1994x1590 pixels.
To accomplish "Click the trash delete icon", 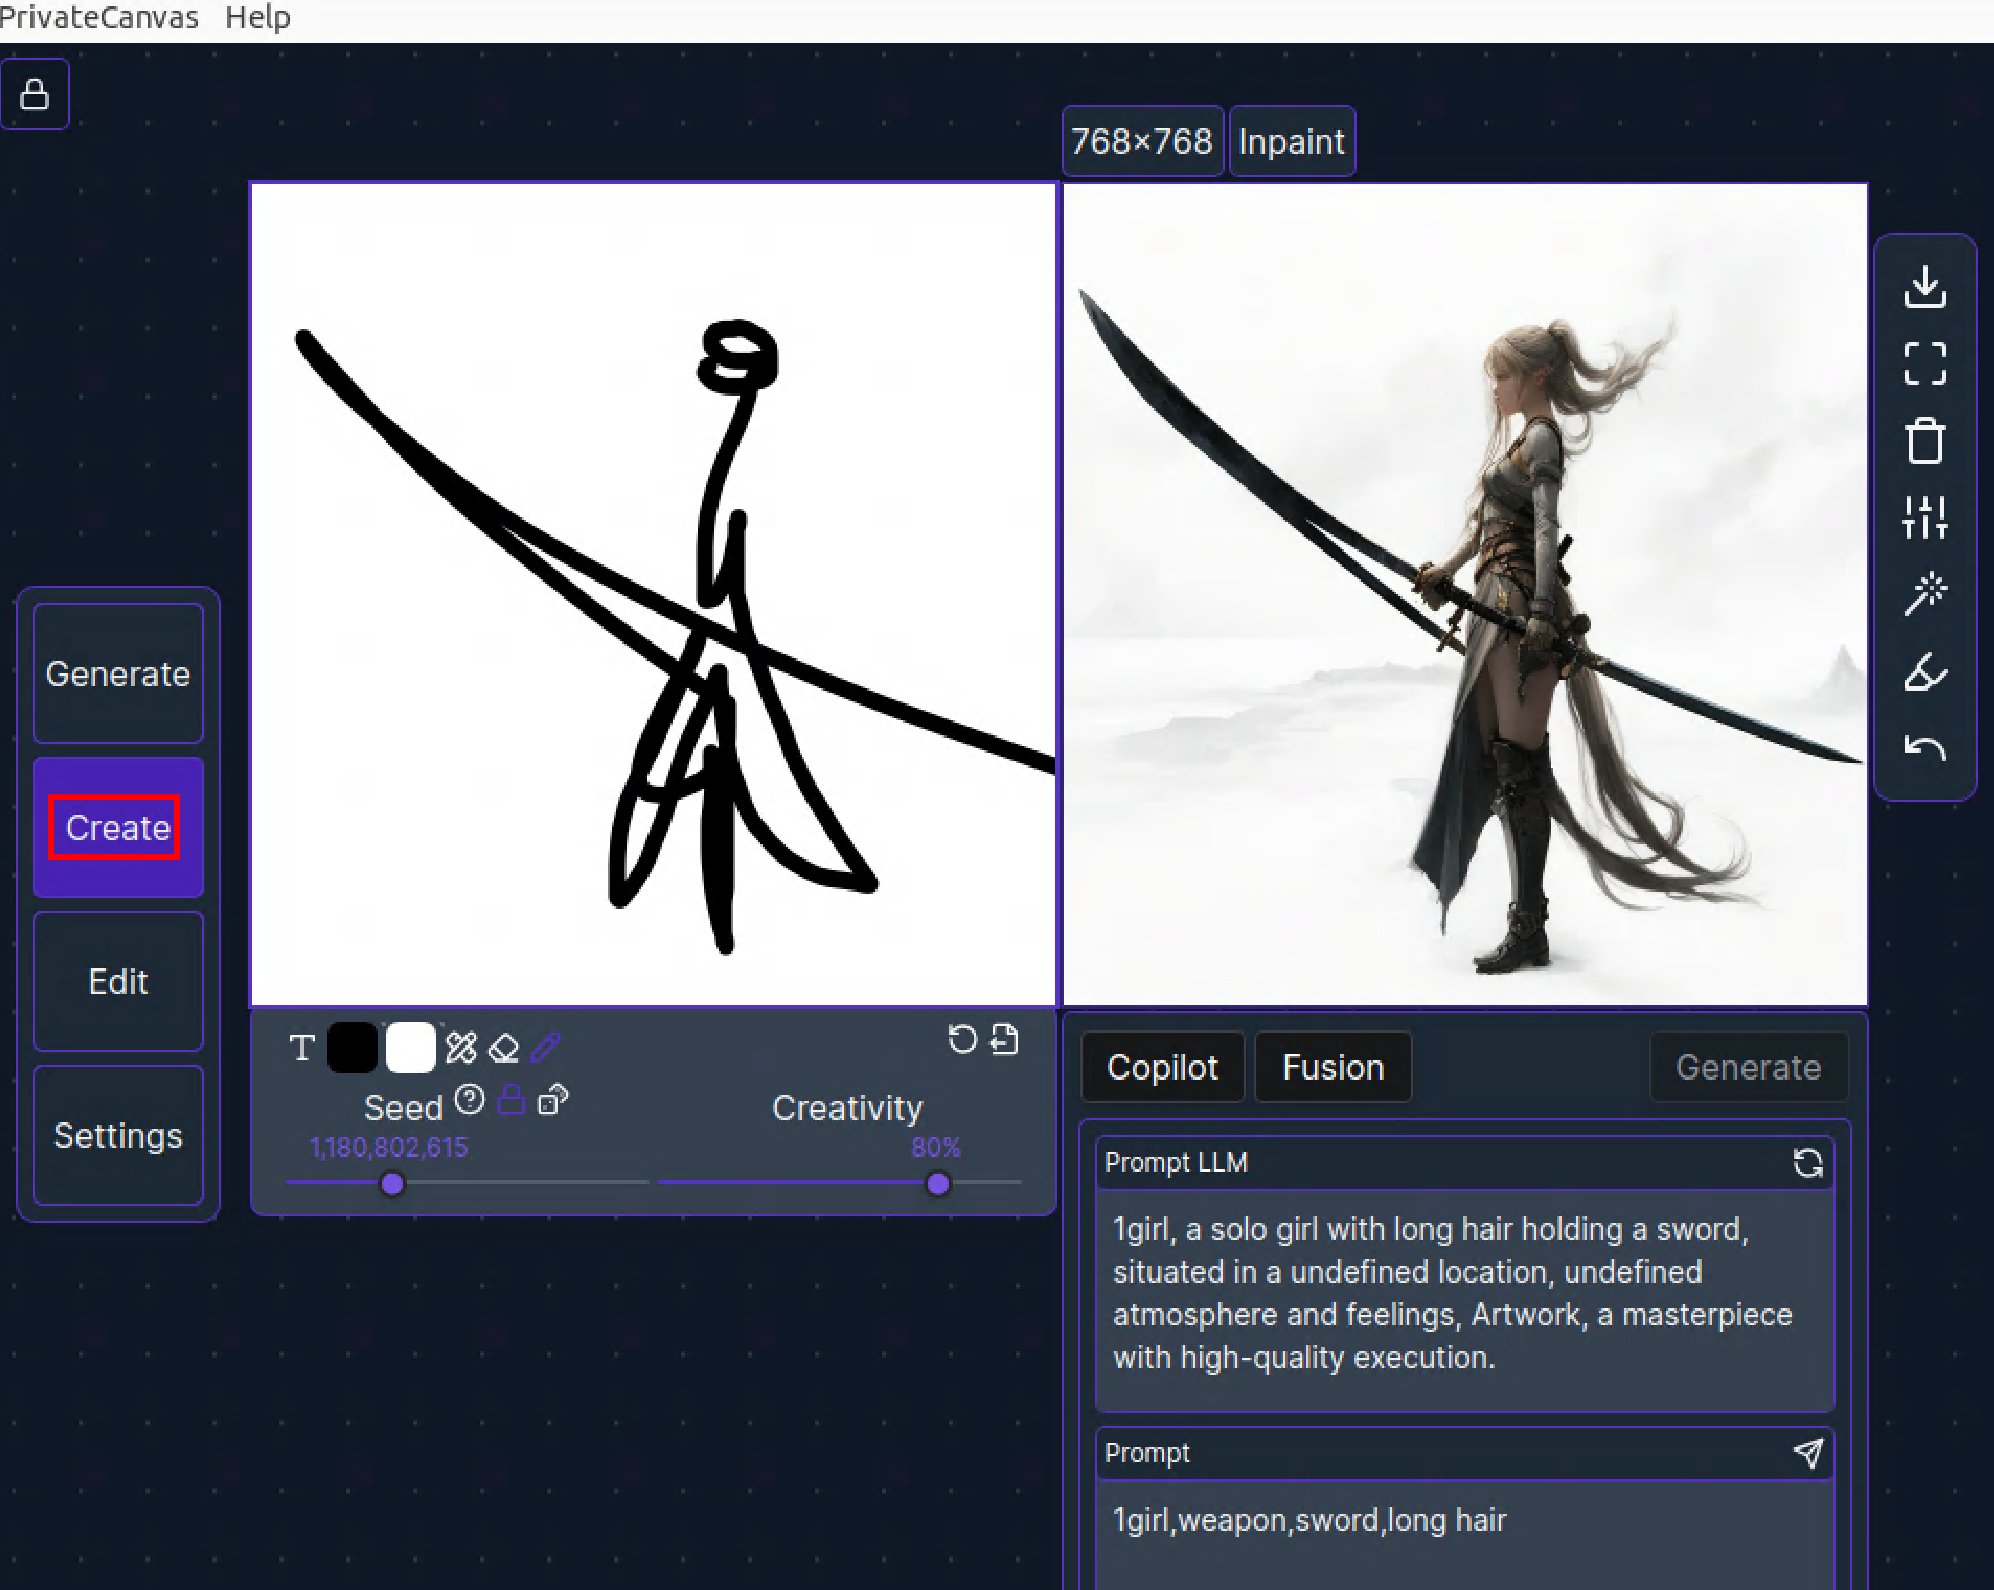I will [1924, 441].
